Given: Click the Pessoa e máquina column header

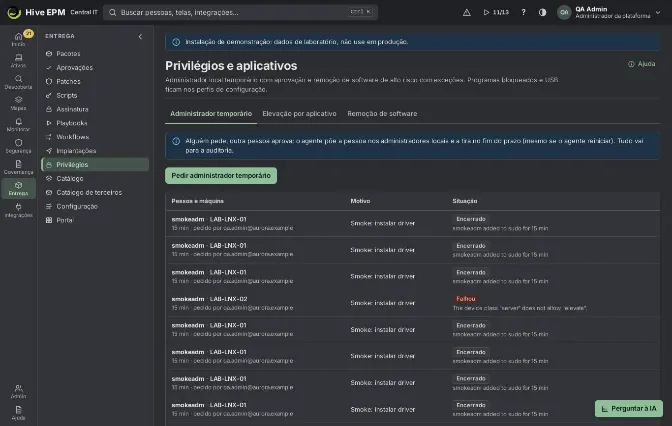Looking at the screenshot, I should pos(198,201).
